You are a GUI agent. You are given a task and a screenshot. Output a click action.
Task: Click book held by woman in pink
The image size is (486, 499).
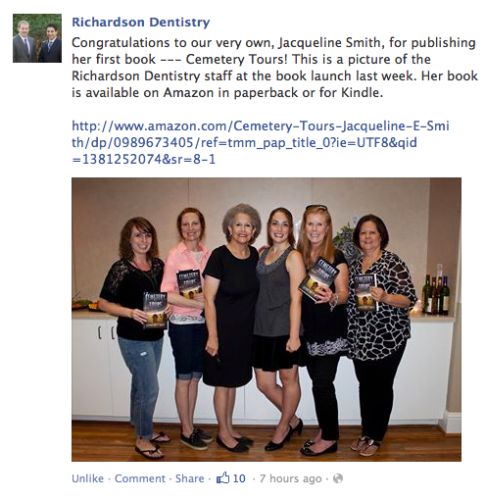(x=190, y=285)
